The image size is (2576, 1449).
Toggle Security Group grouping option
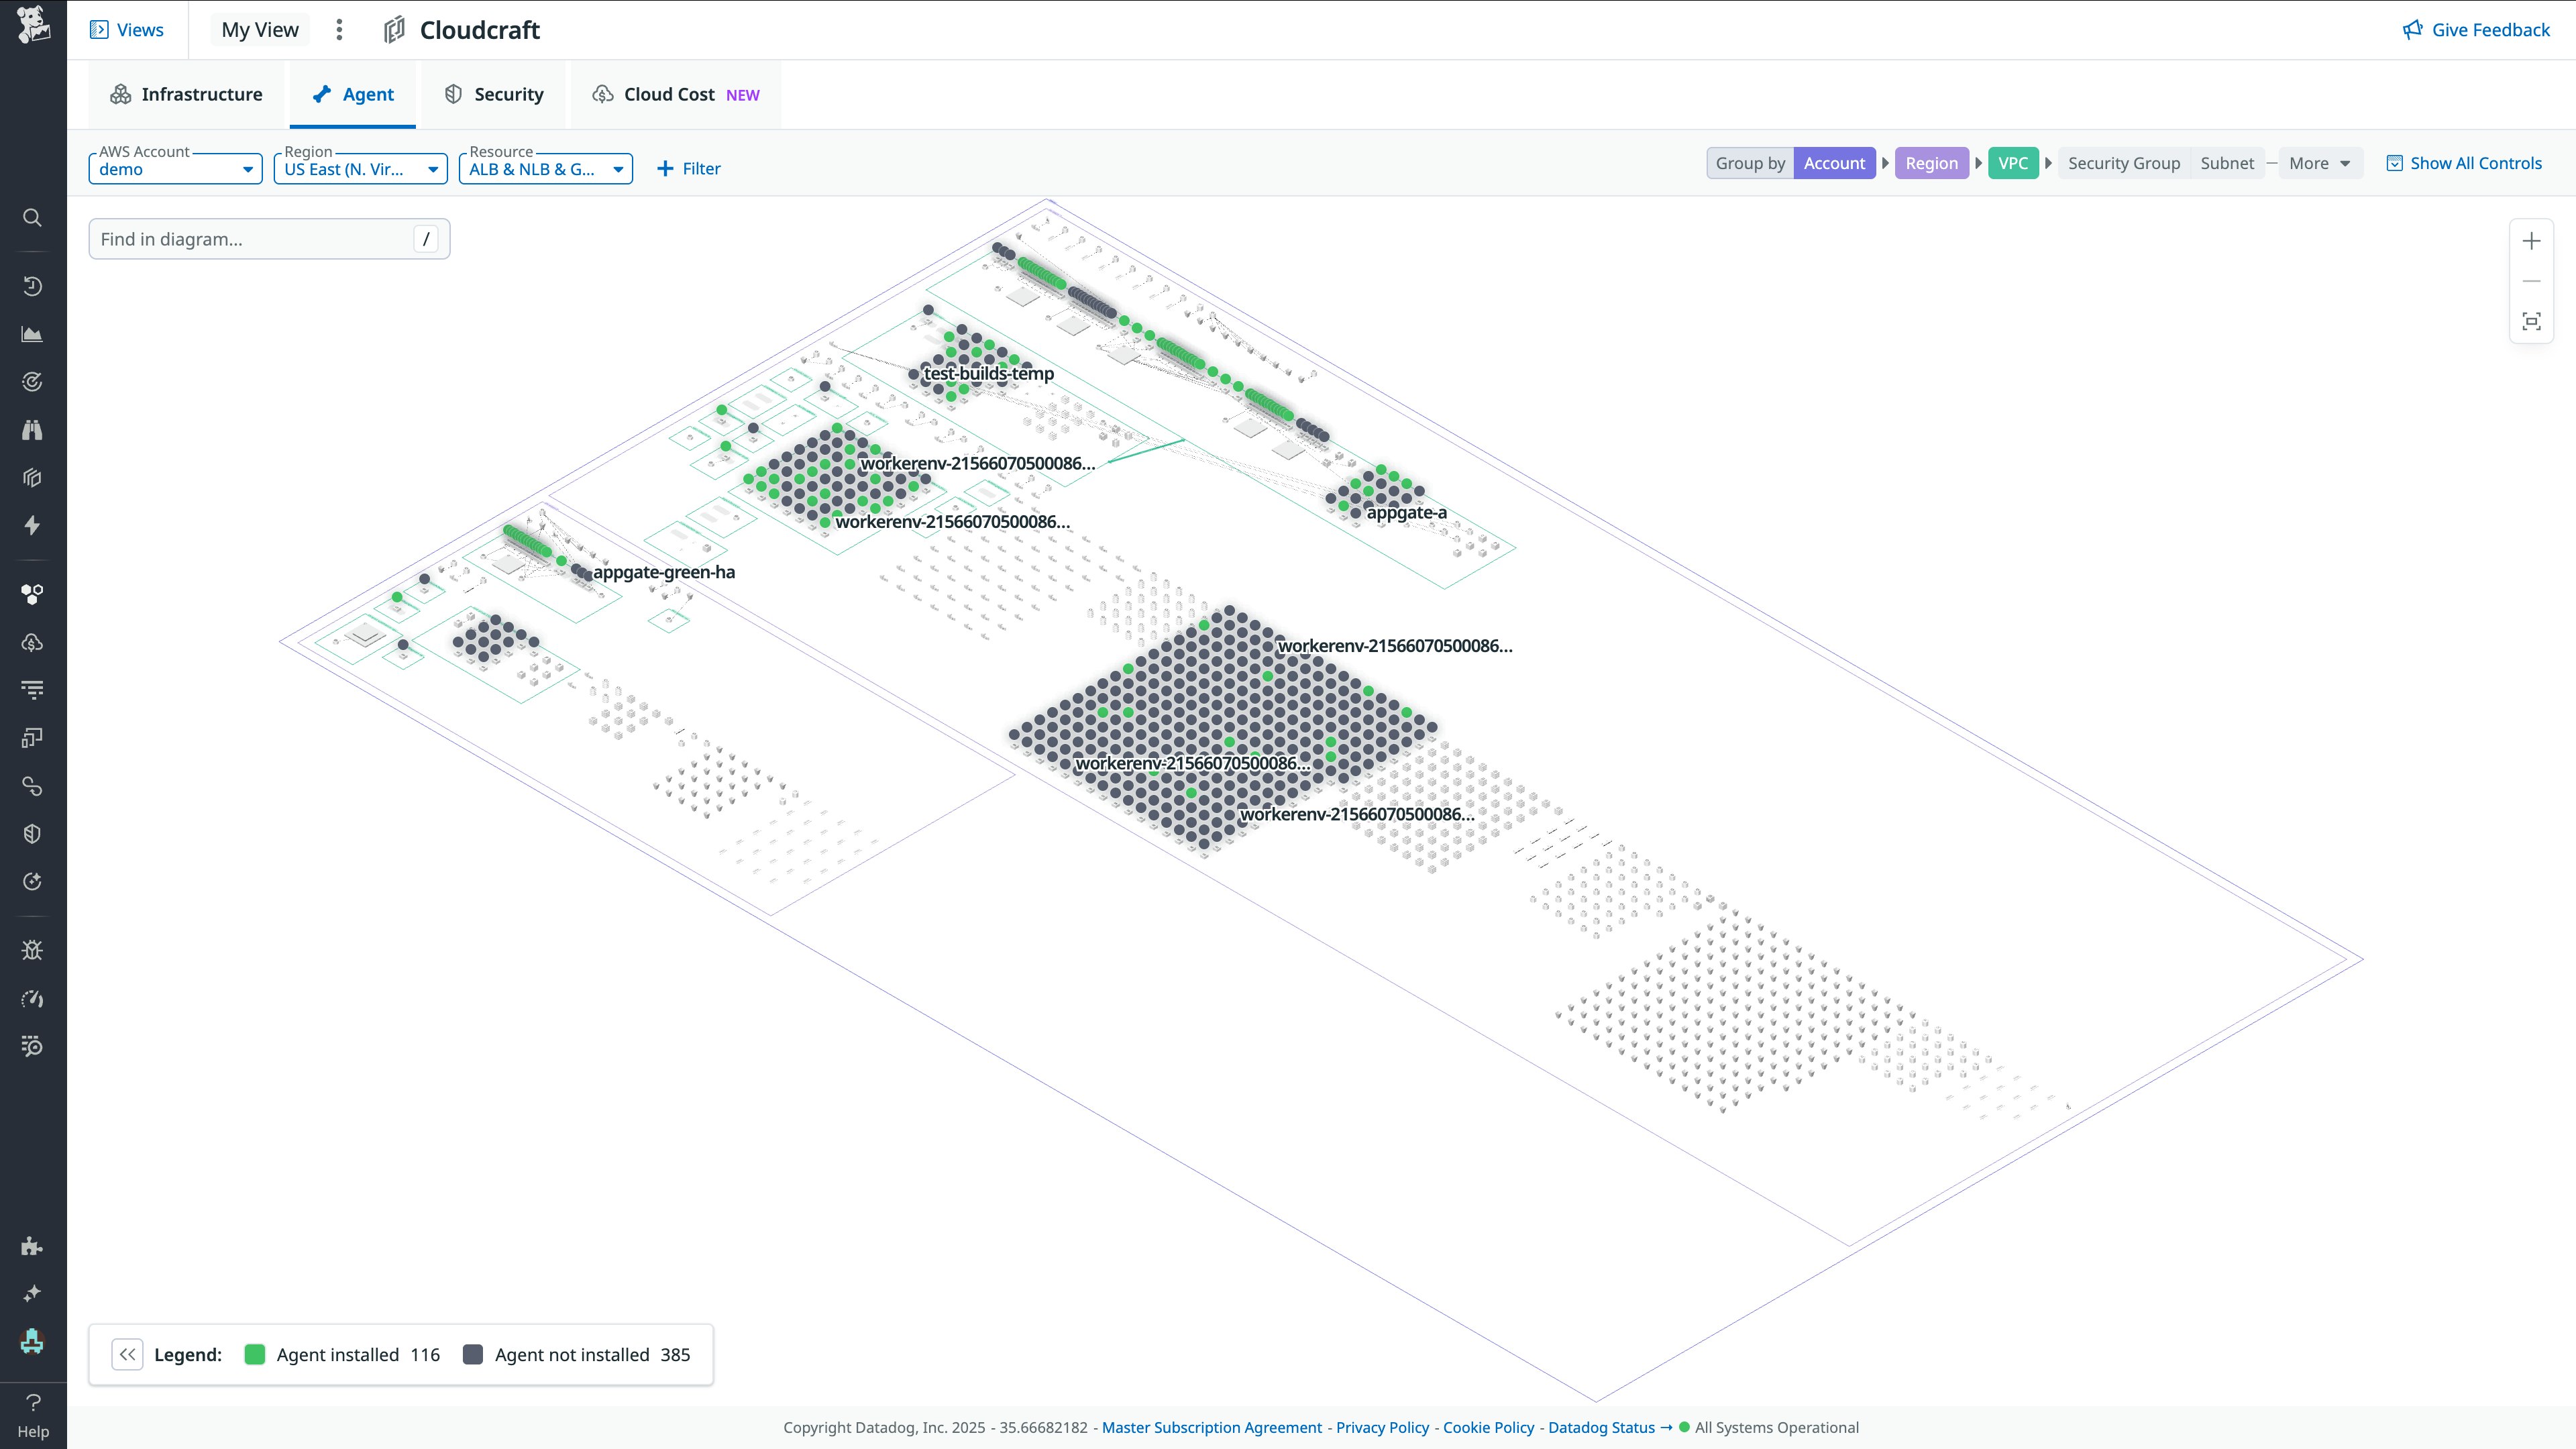pos(2123,163)
